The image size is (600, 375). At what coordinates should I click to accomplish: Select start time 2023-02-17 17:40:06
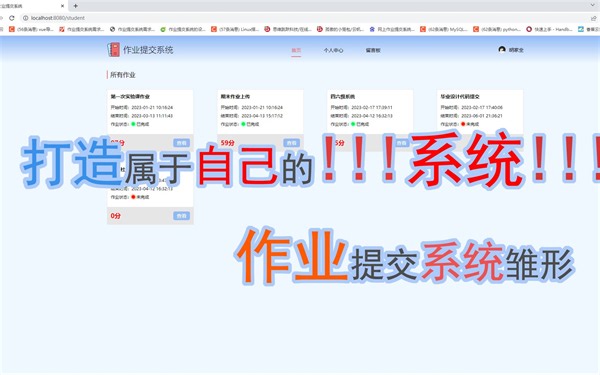[482, 108]
